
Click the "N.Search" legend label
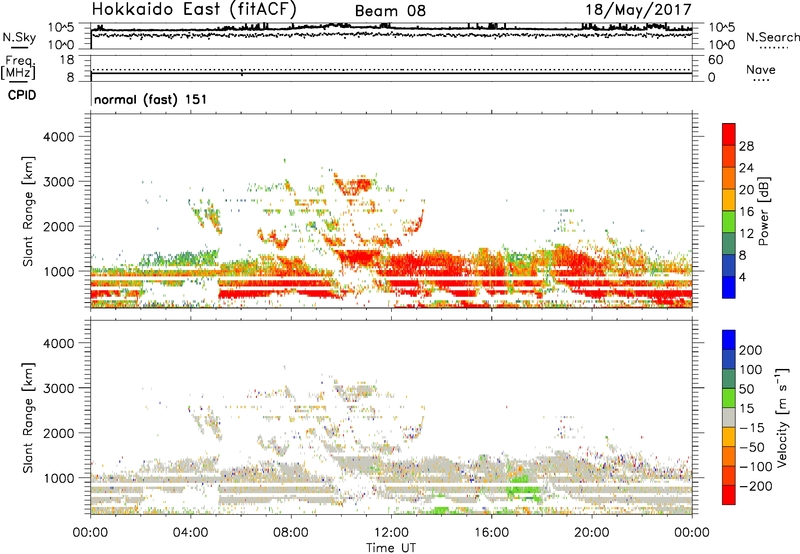[772, 37]
